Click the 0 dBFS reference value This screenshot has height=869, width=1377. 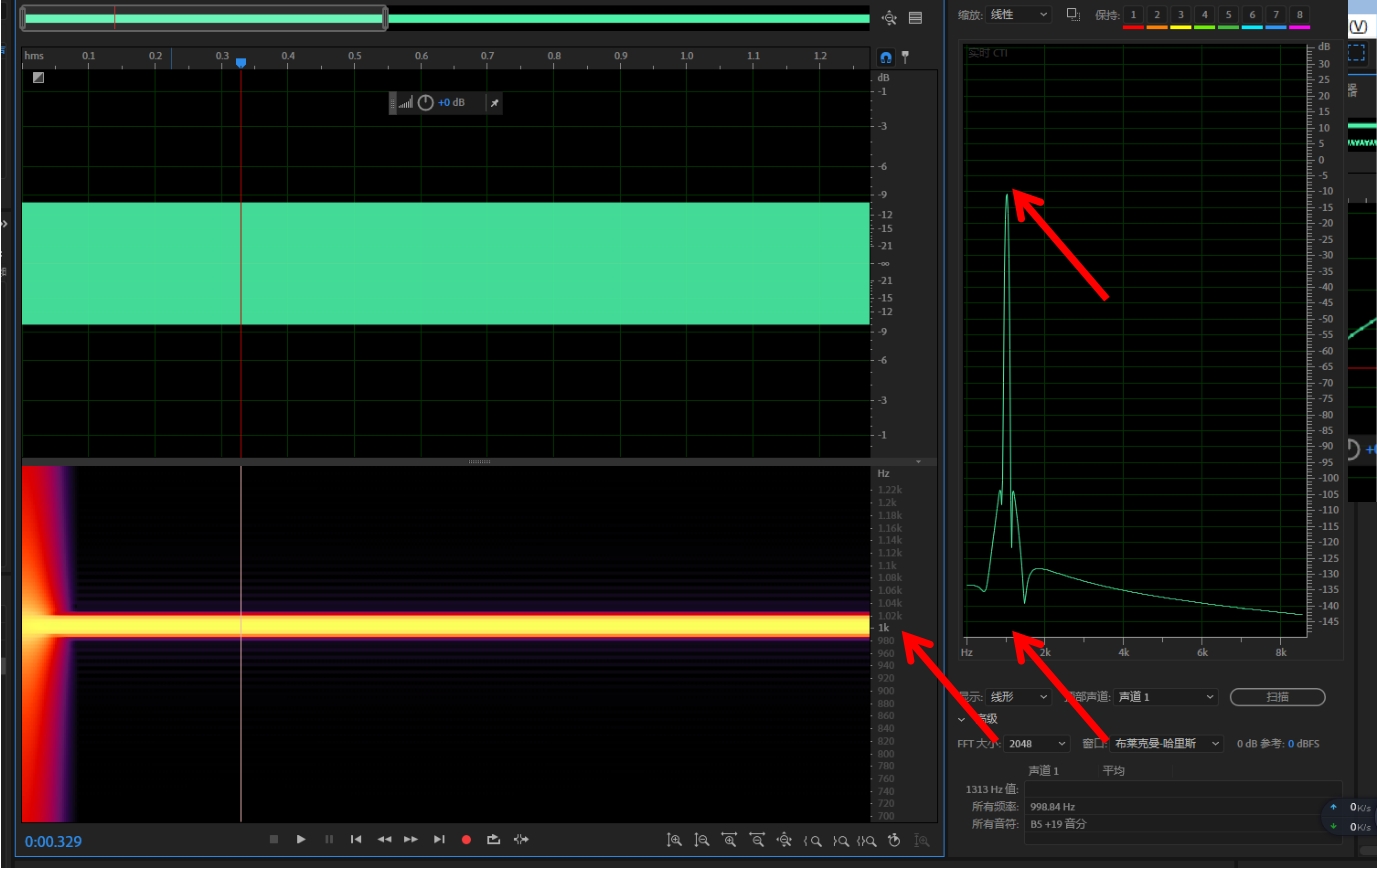coord(1303,744)
